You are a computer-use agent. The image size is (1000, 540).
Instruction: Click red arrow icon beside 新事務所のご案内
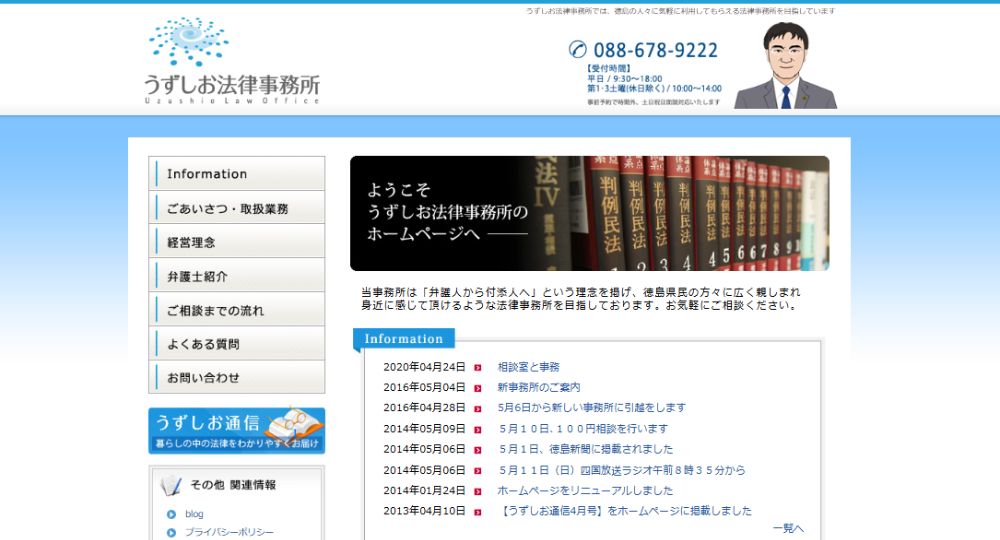coord(478,388)
